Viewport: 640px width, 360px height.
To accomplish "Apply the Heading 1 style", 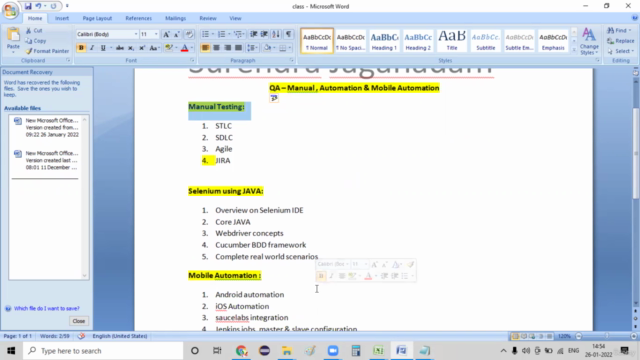I will (384, 41).
